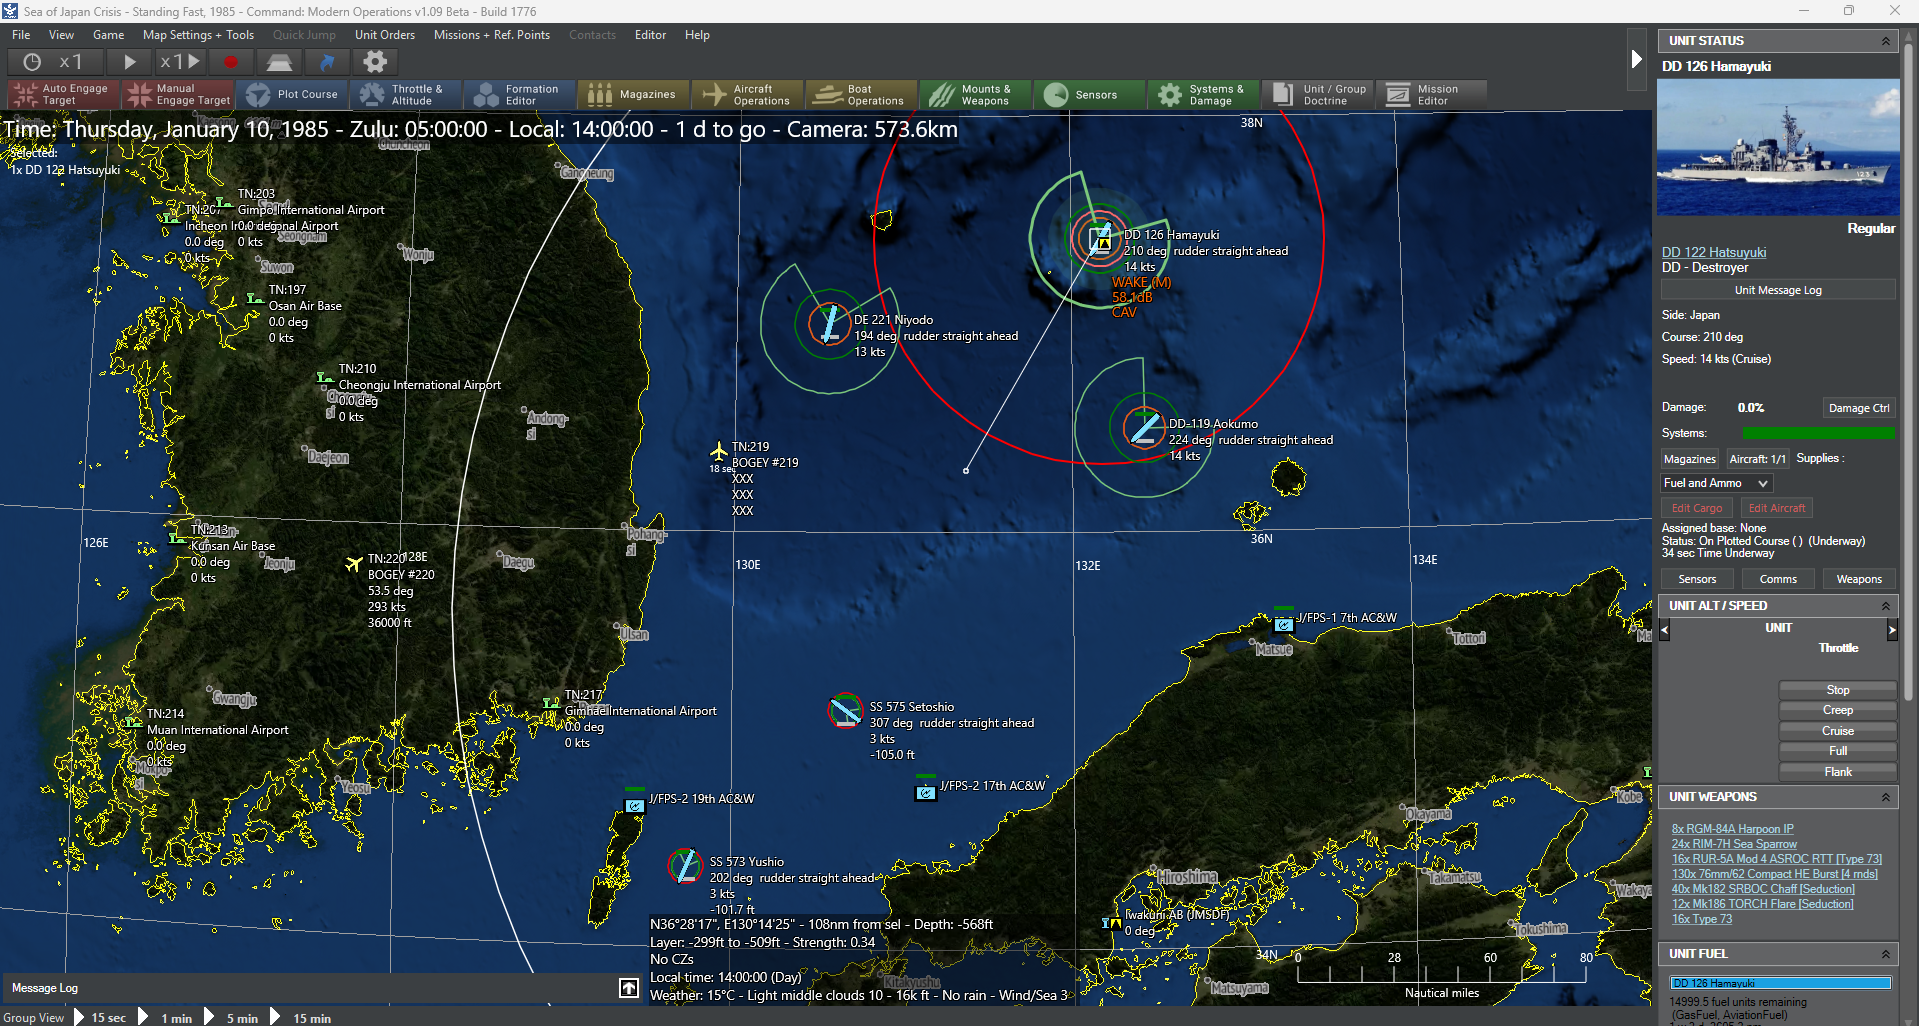Screen dimensions: 1919x1026
Task: Select DE 221 Niyodo ship on map
Action: (x=829, y=323)
